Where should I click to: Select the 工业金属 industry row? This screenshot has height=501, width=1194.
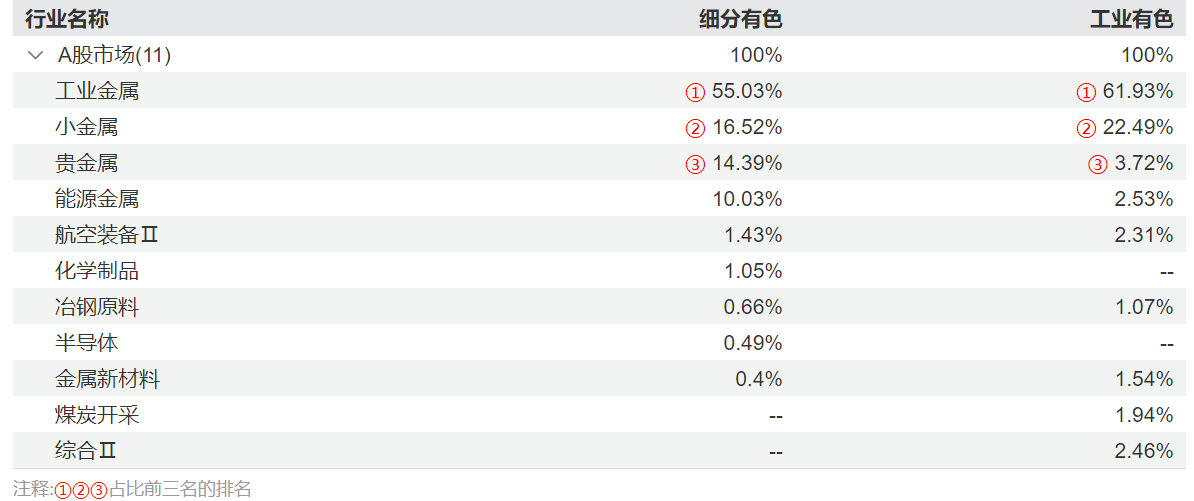97,91
